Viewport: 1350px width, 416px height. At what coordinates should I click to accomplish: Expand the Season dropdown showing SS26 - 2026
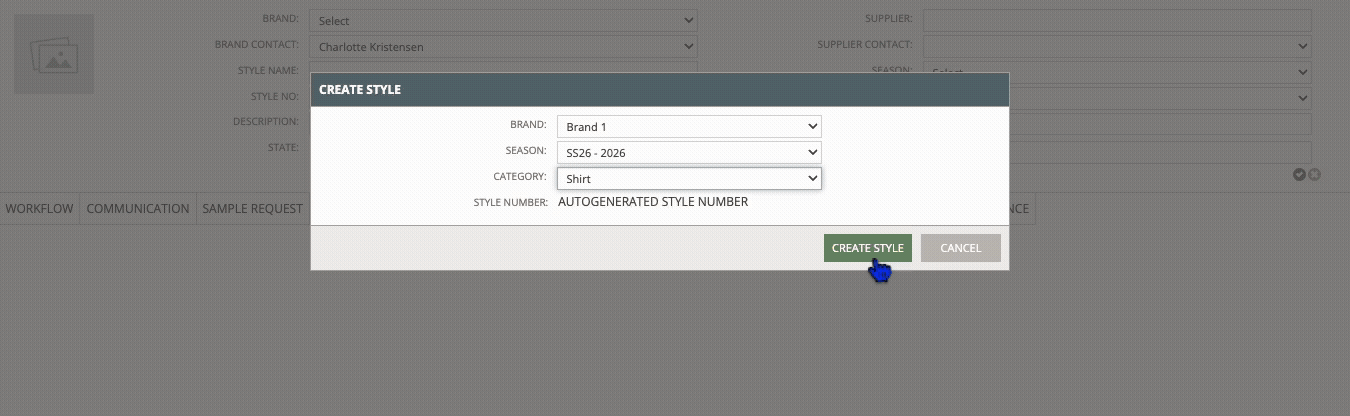tap(689, 153)
